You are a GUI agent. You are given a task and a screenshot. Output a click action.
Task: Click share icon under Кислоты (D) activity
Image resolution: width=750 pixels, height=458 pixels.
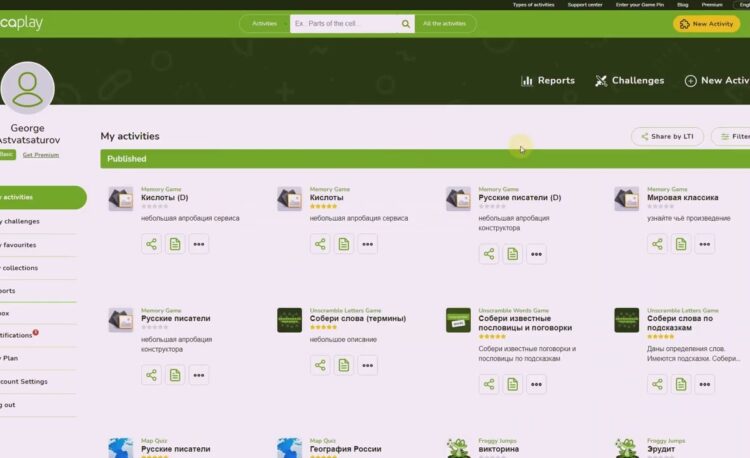[x=151, y=244]
